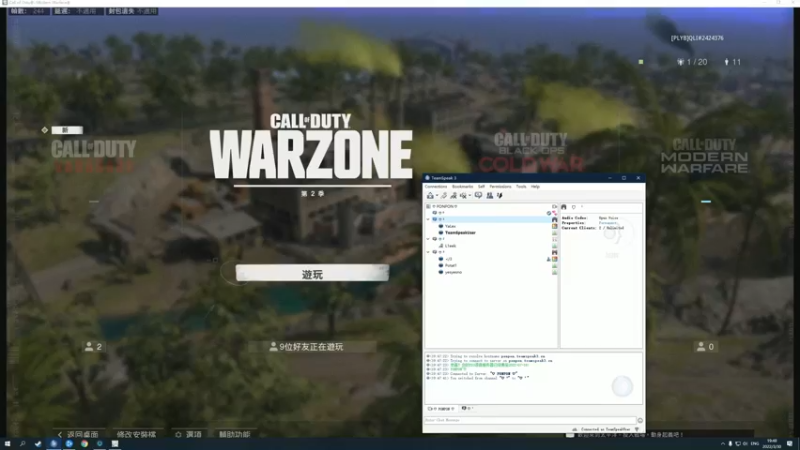The height and width of the screenshot is (450, 800).
Task: Select Call of Duty Vanguard game tile
Action: pyautogui.click(x=93, y=156)
